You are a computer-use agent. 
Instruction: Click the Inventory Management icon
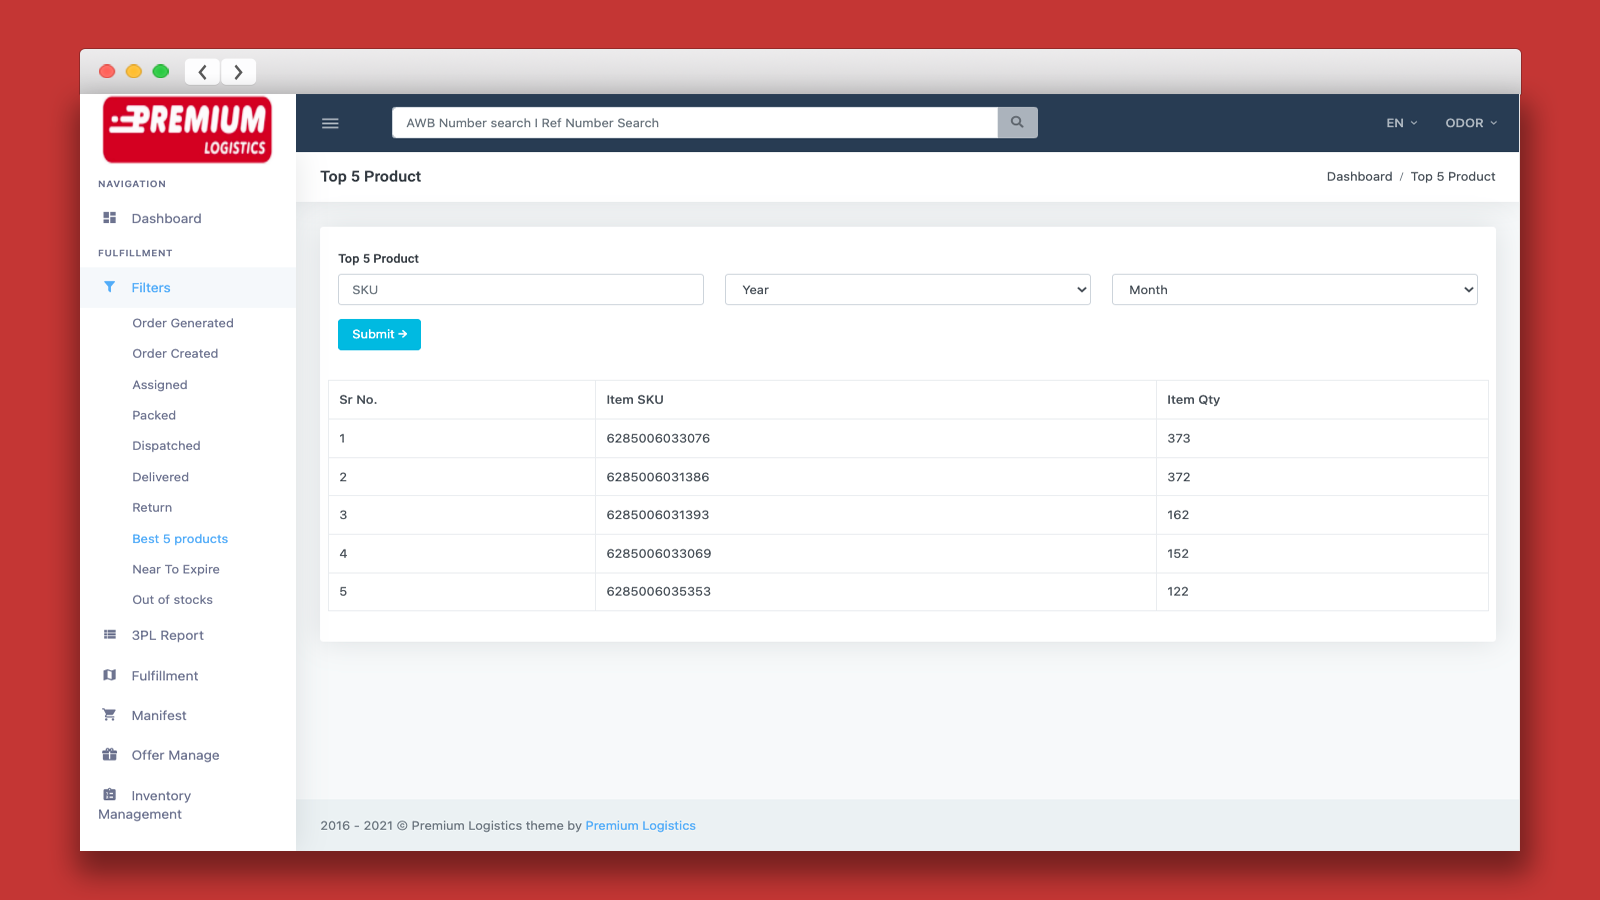110,795
